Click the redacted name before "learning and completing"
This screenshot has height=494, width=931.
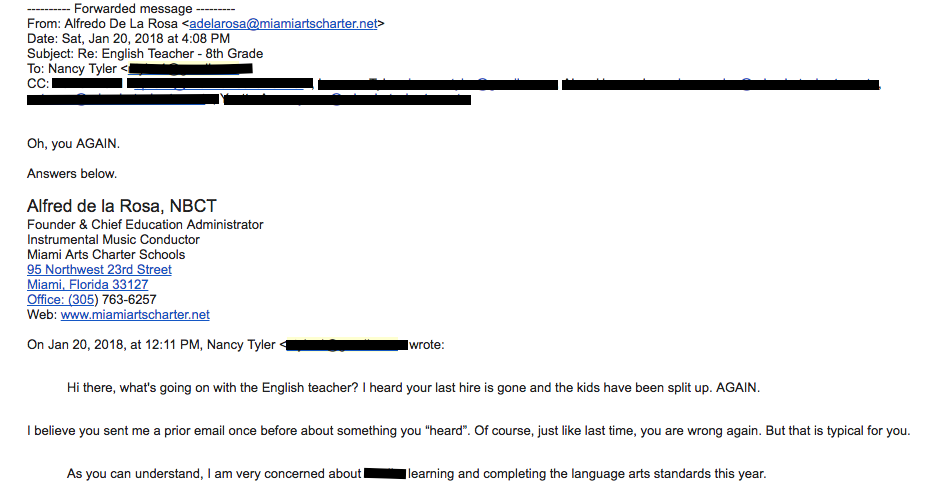coord(384,474)
